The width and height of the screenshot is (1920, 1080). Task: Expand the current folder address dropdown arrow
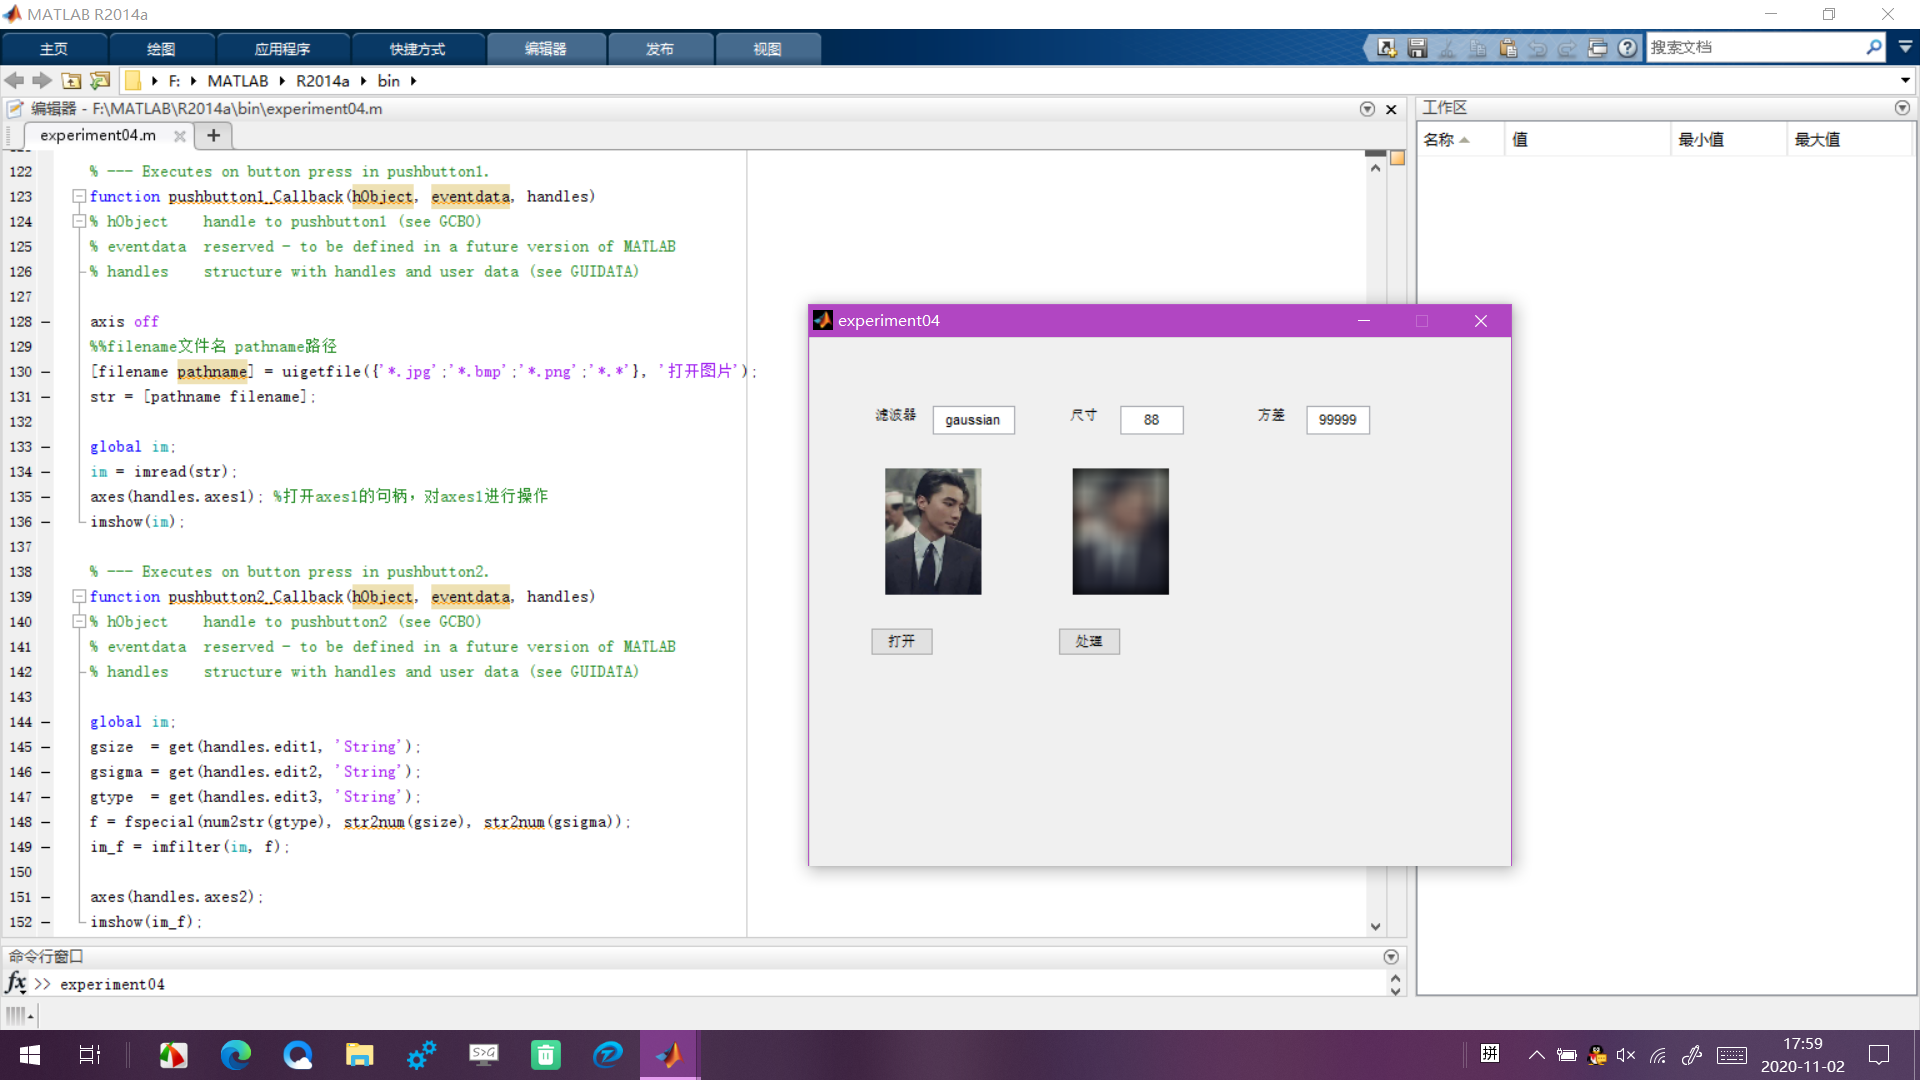(x=1904, y=81)
